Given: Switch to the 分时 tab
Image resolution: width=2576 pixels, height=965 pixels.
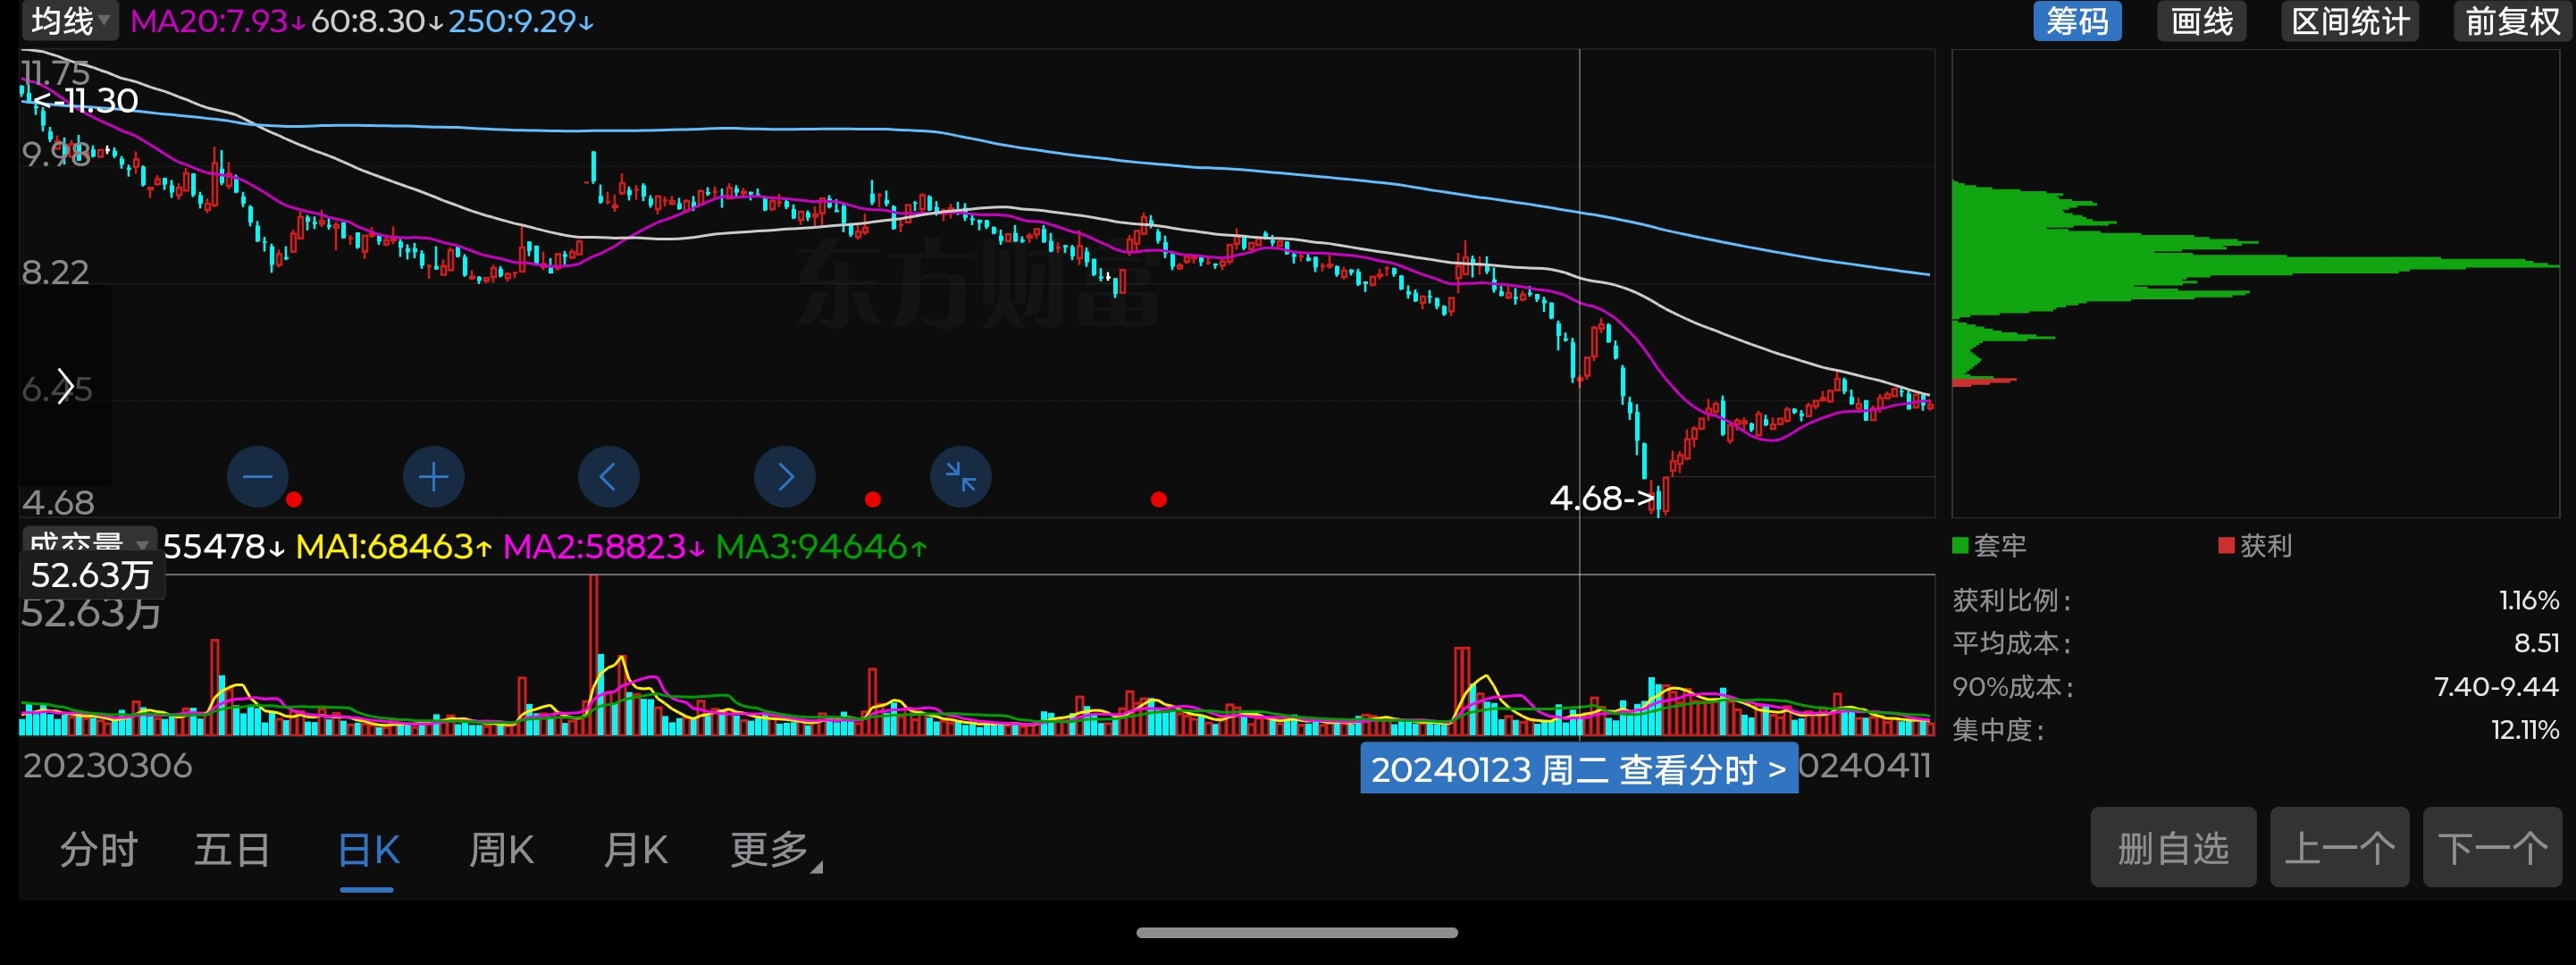Looking at the screenshot, I should [98, 850].
